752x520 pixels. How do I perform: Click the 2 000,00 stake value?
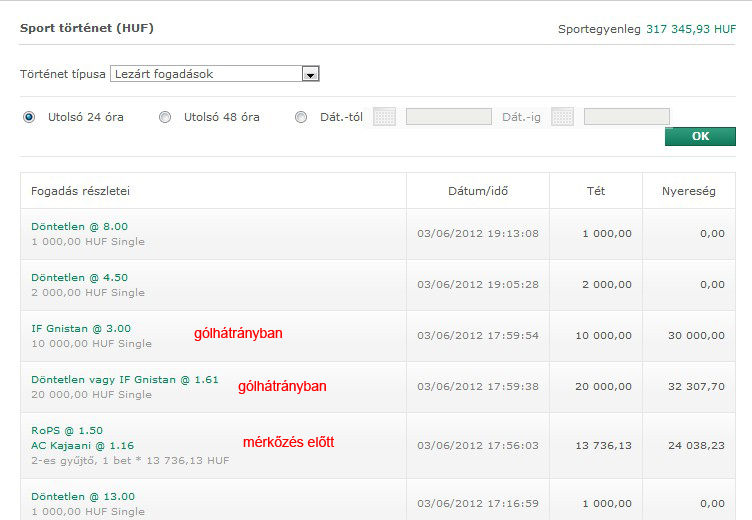click(607, 284)
